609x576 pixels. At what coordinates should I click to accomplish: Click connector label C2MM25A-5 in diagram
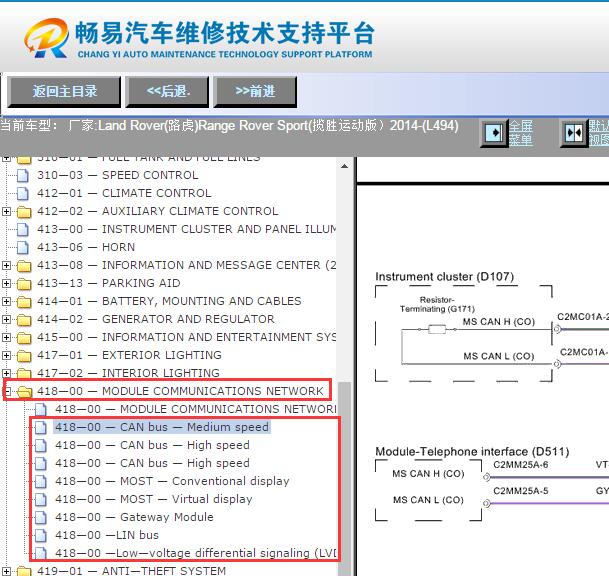[x=520, y=491]
